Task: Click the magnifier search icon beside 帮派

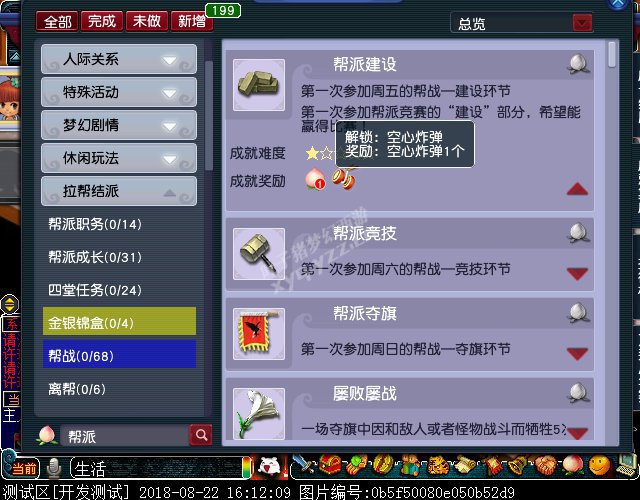Action: pos(200,435)
